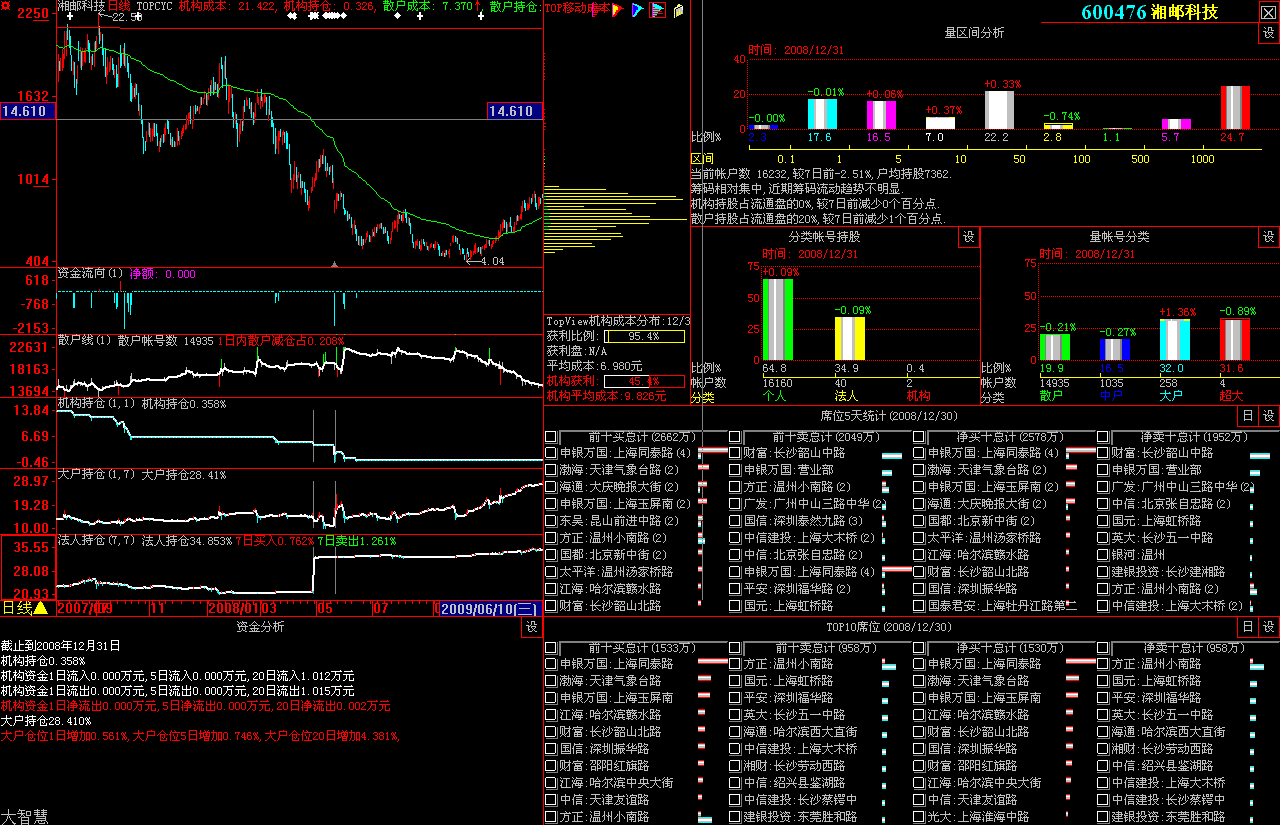Viewport: 1280px width, 825px height.
Task: Click the tag-shaped chart icon in toolbar
Action: 679,10
